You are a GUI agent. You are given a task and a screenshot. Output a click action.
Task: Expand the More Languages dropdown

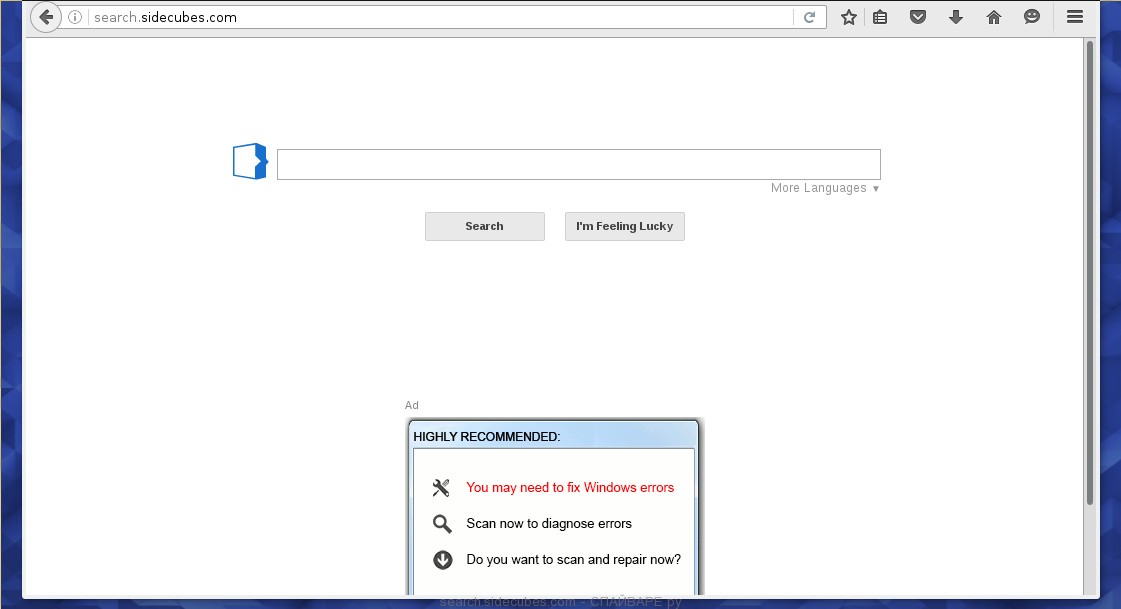click(x=825, y=188)
